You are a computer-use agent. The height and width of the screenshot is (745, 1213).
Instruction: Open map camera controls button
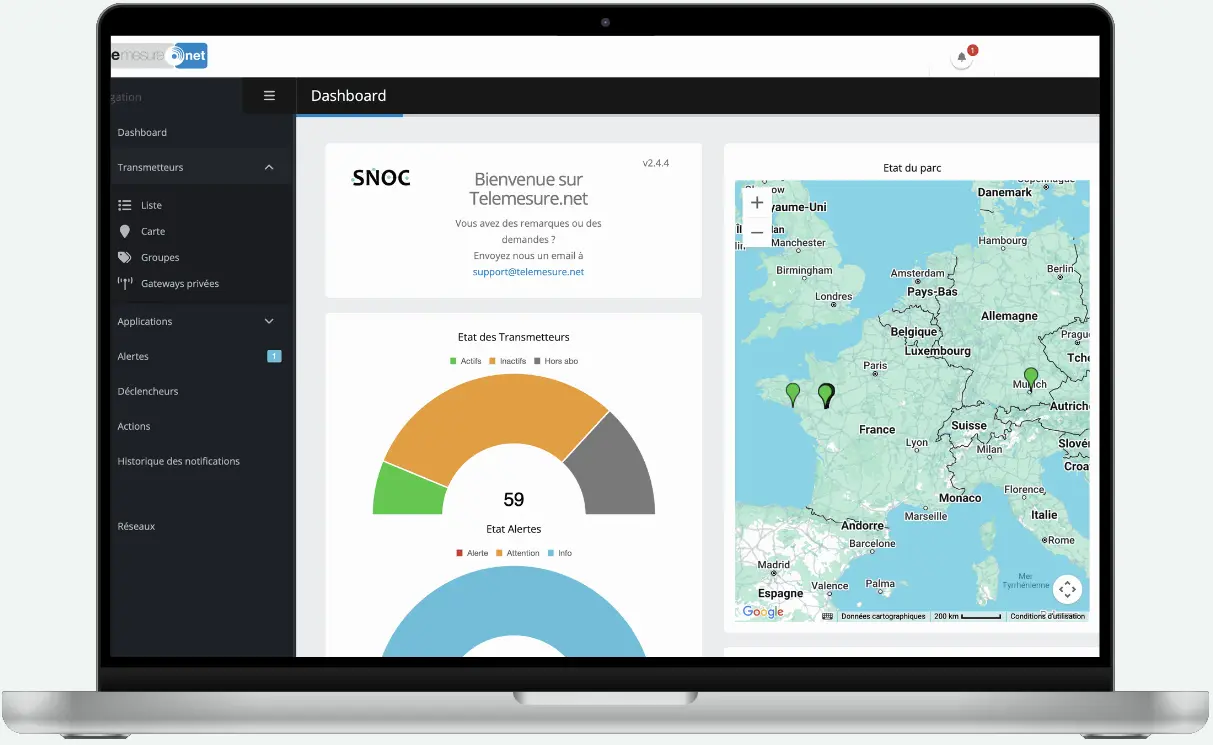coord(1067,589)
